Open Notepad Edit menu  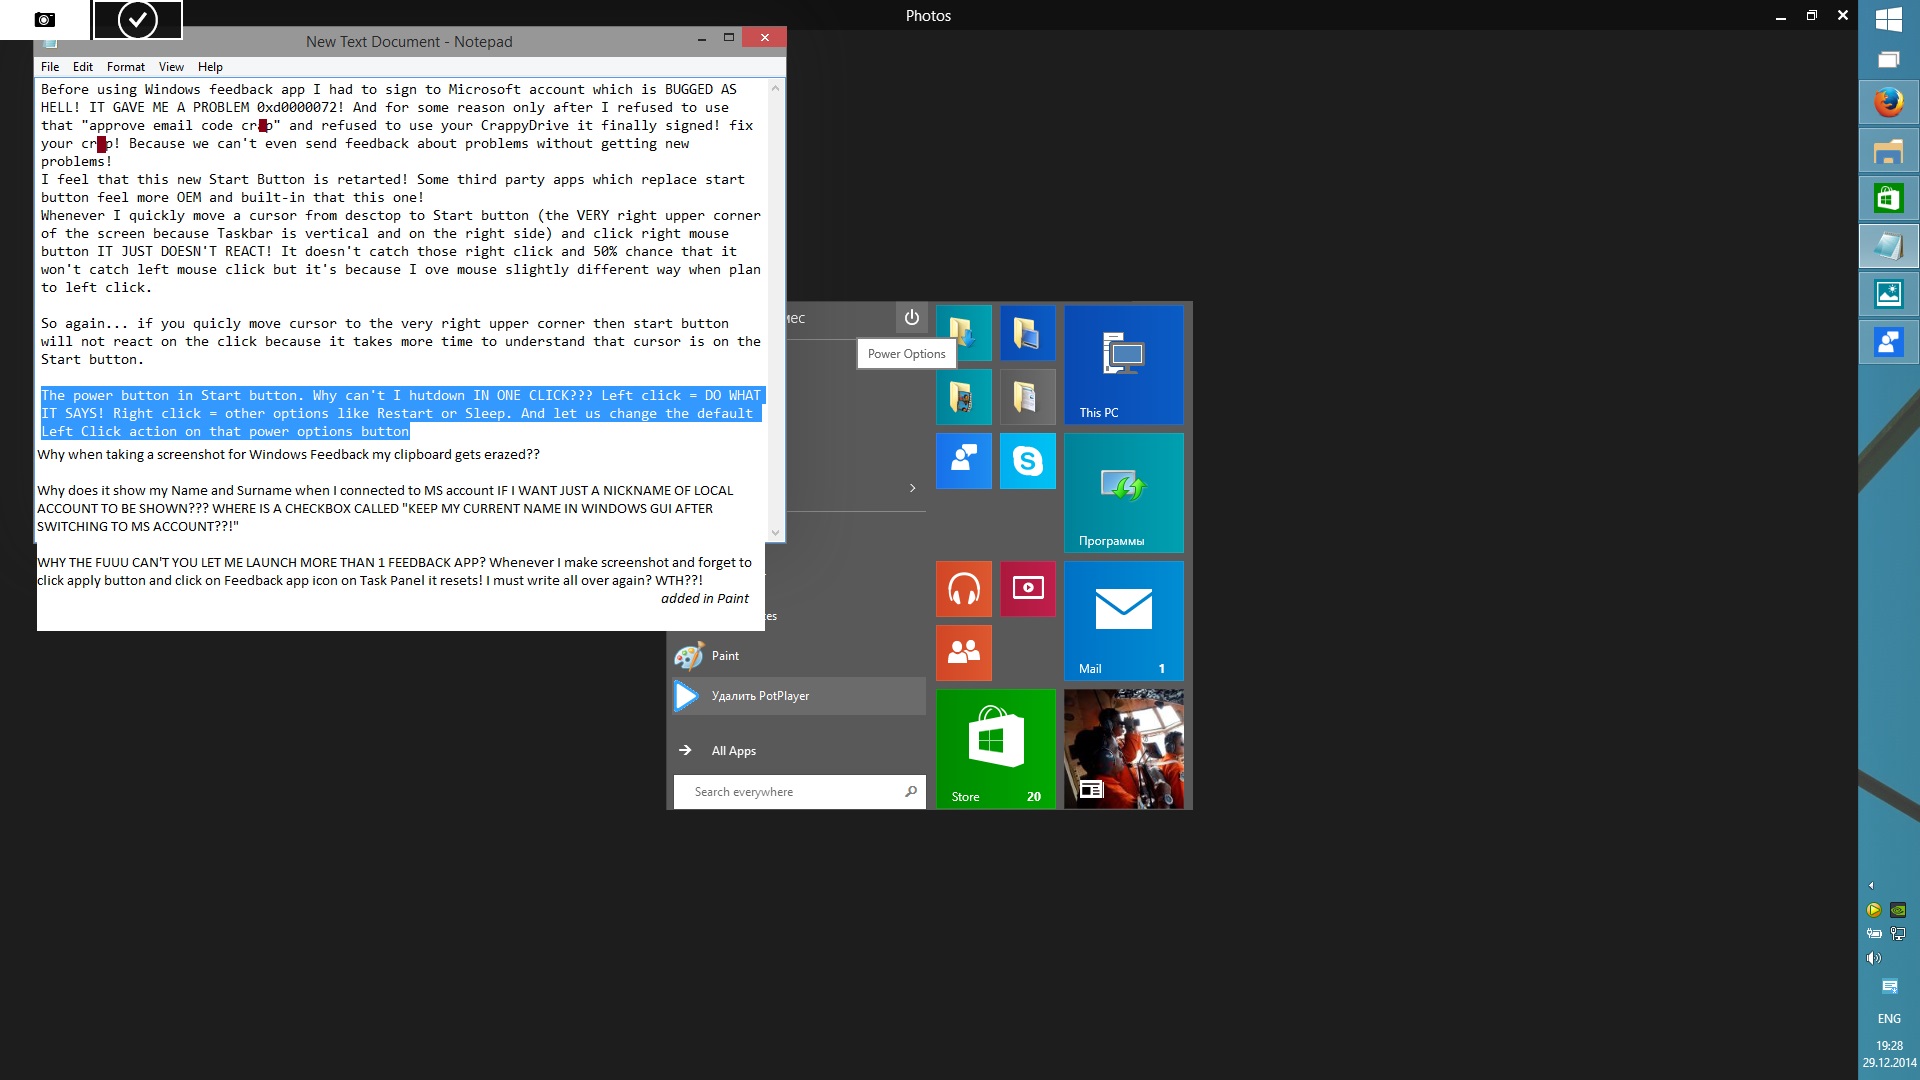click(83, 67)
